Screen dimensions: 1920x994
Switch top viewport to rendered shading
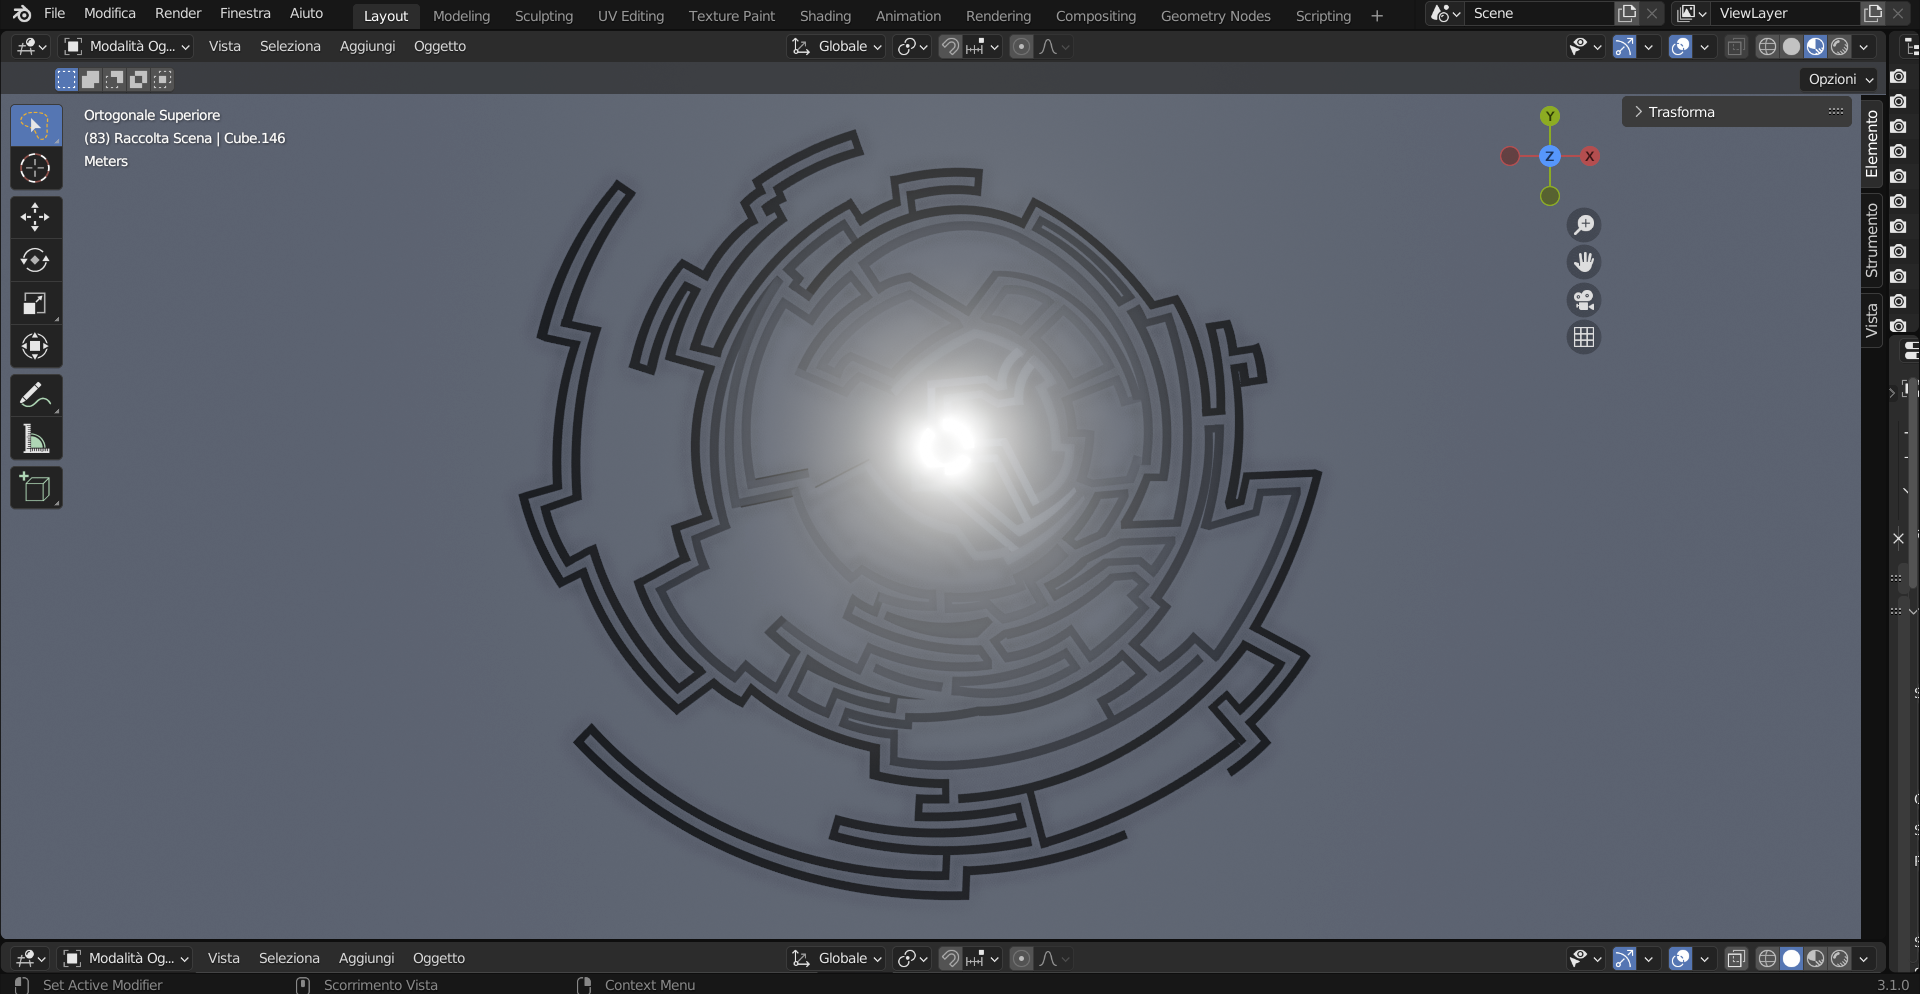1839,46
